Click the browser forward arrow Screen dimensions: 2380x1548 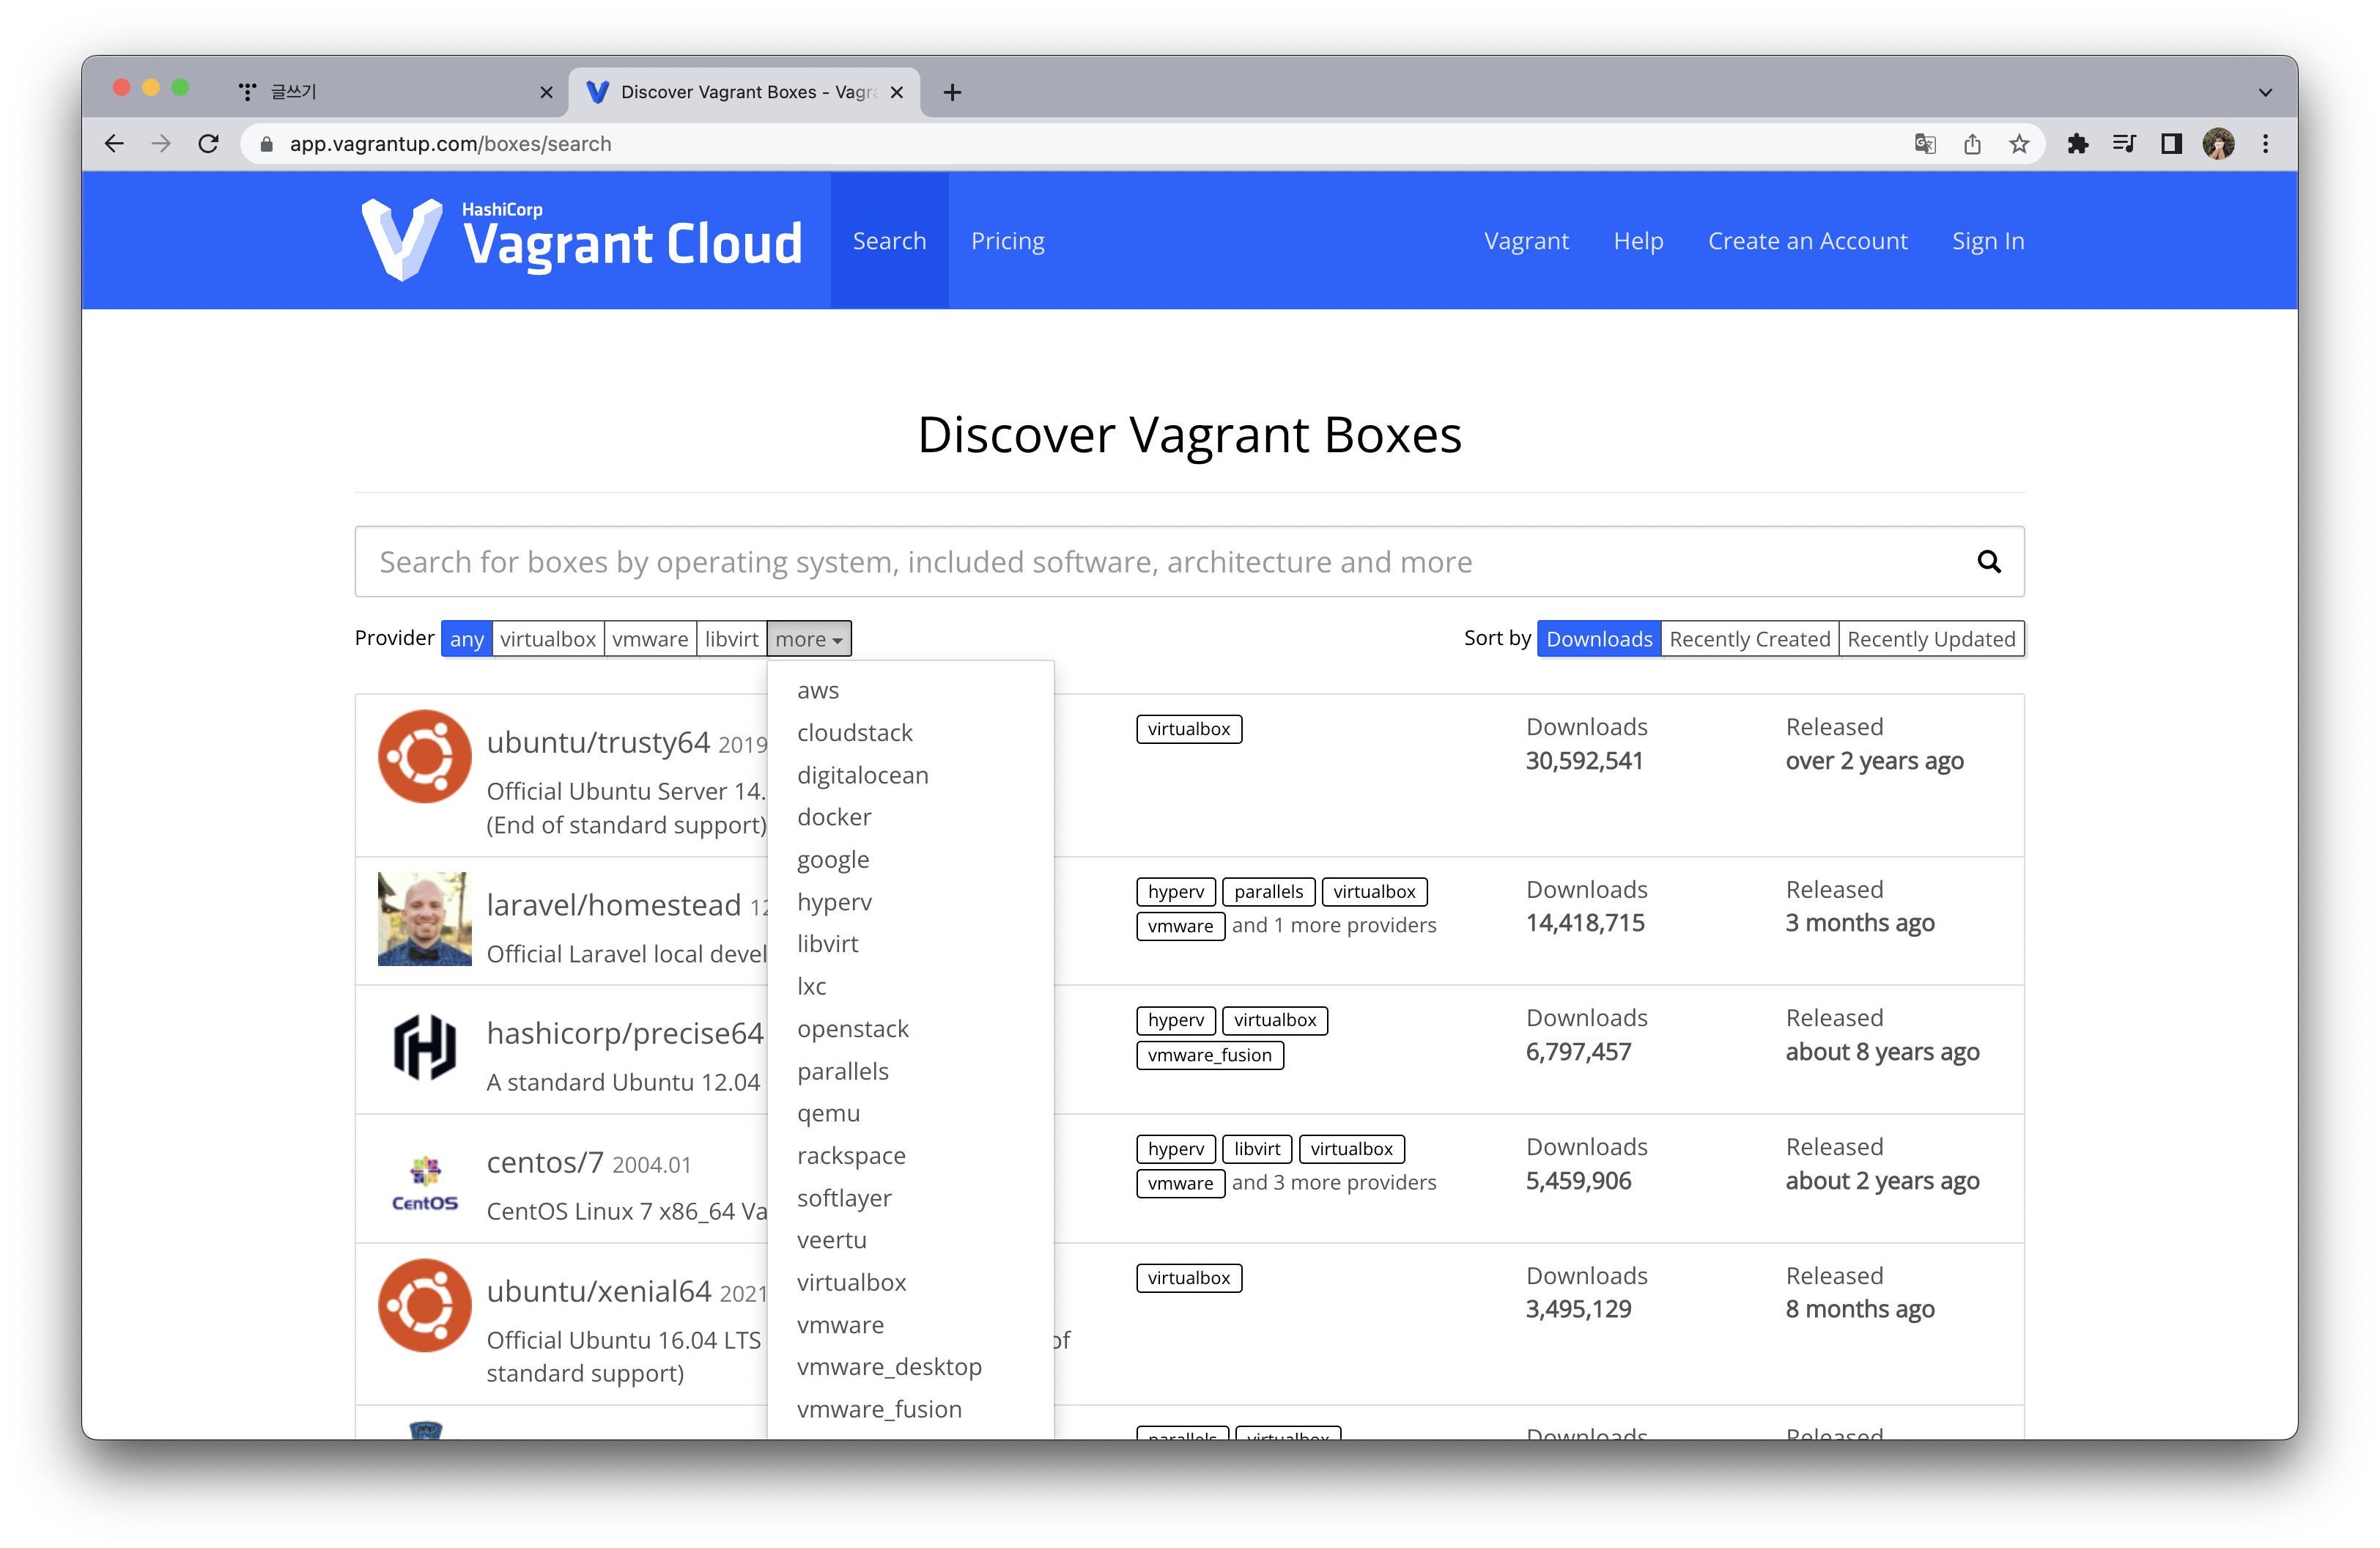tap(161, 144)
